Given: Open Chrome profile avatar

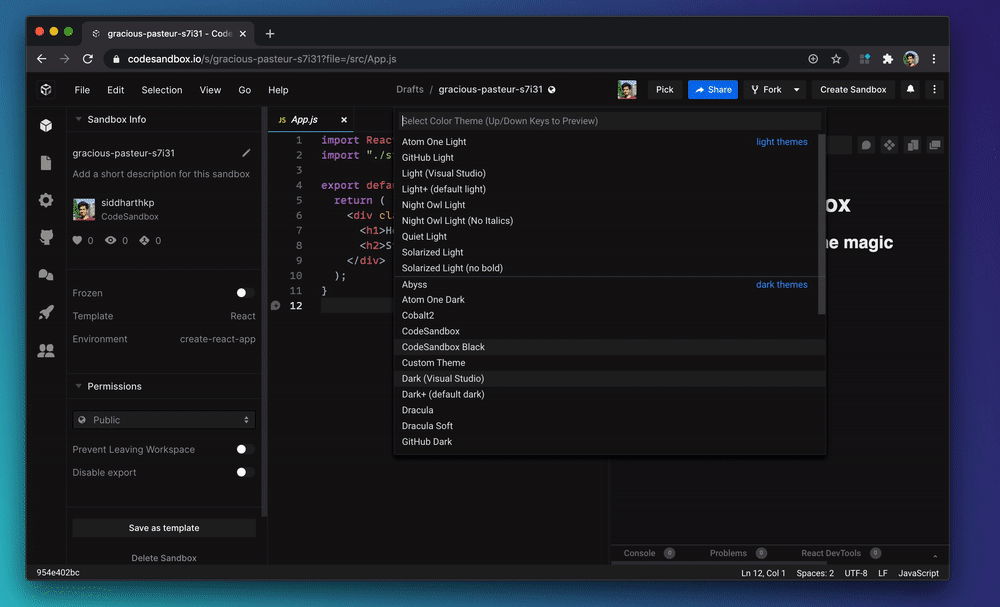Looking at the screenshot, I should (911, 59).
